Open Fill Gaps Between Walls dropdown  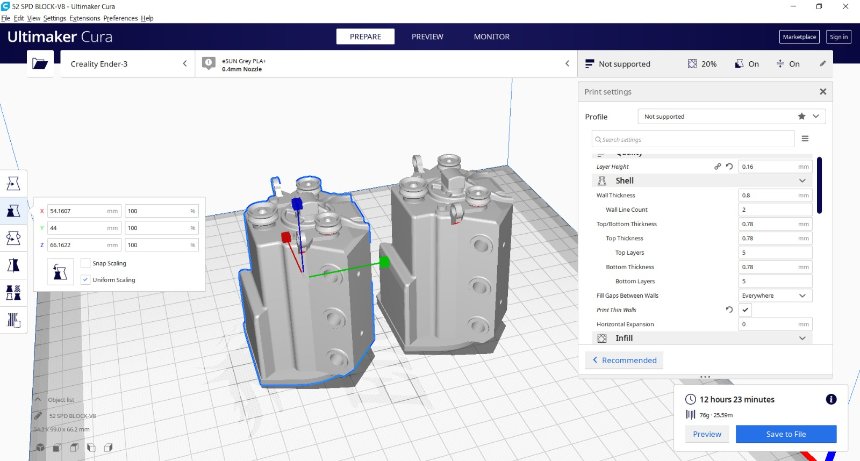(x=775, y=295)
